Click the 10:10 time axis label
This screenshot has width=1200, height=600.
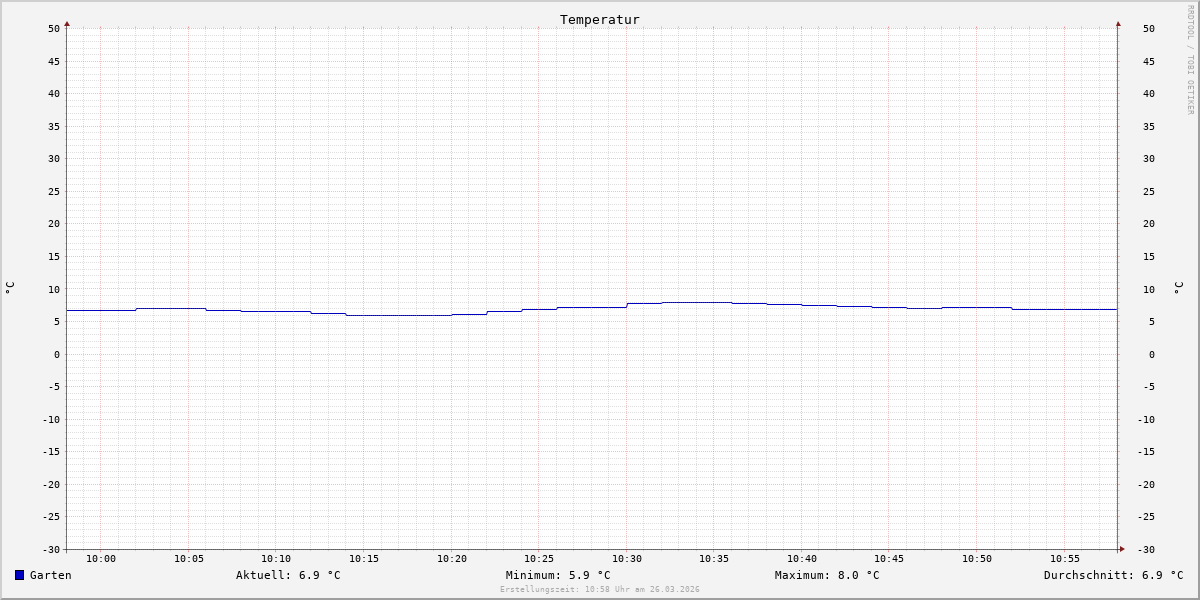tap(276, 559)
